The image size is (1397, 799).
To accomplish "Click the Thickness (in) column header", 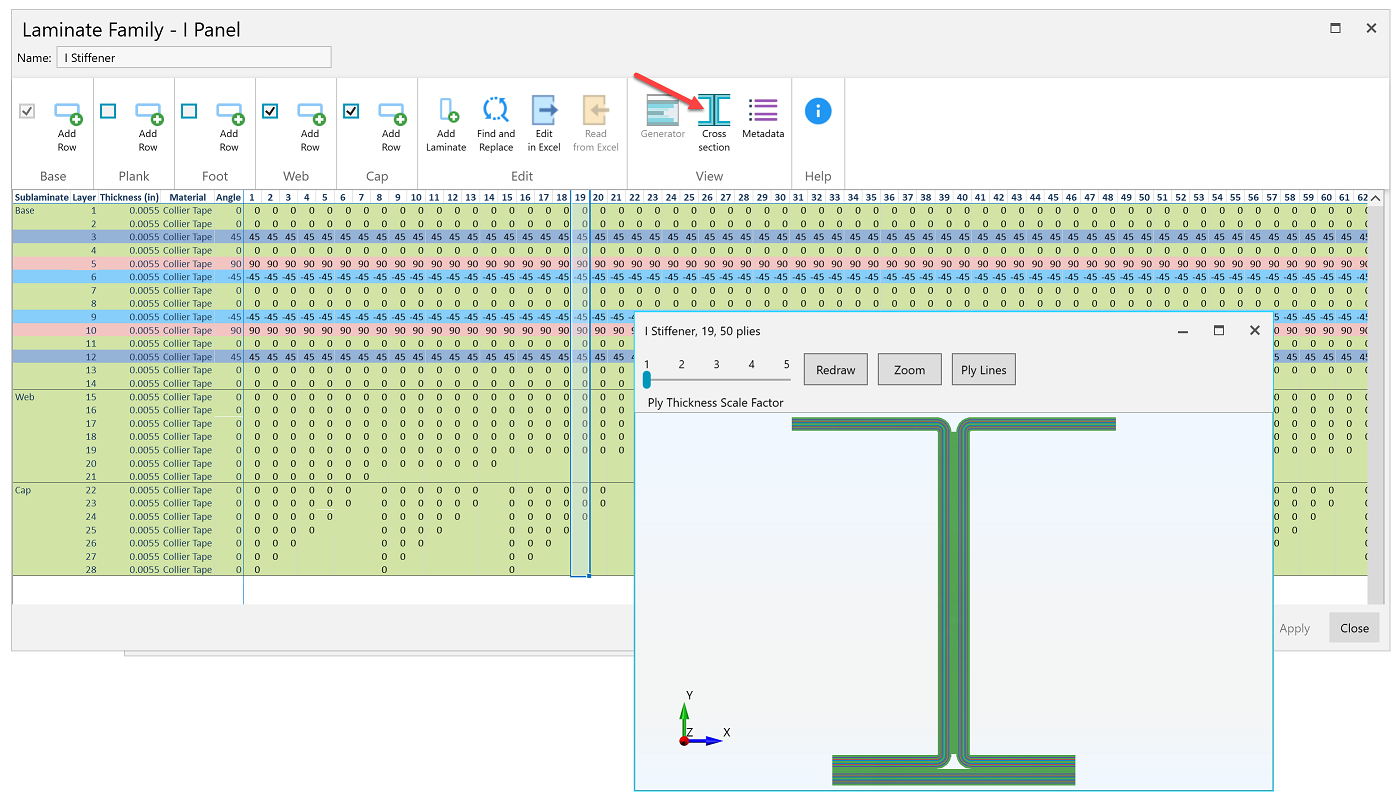I will point(129,197).
